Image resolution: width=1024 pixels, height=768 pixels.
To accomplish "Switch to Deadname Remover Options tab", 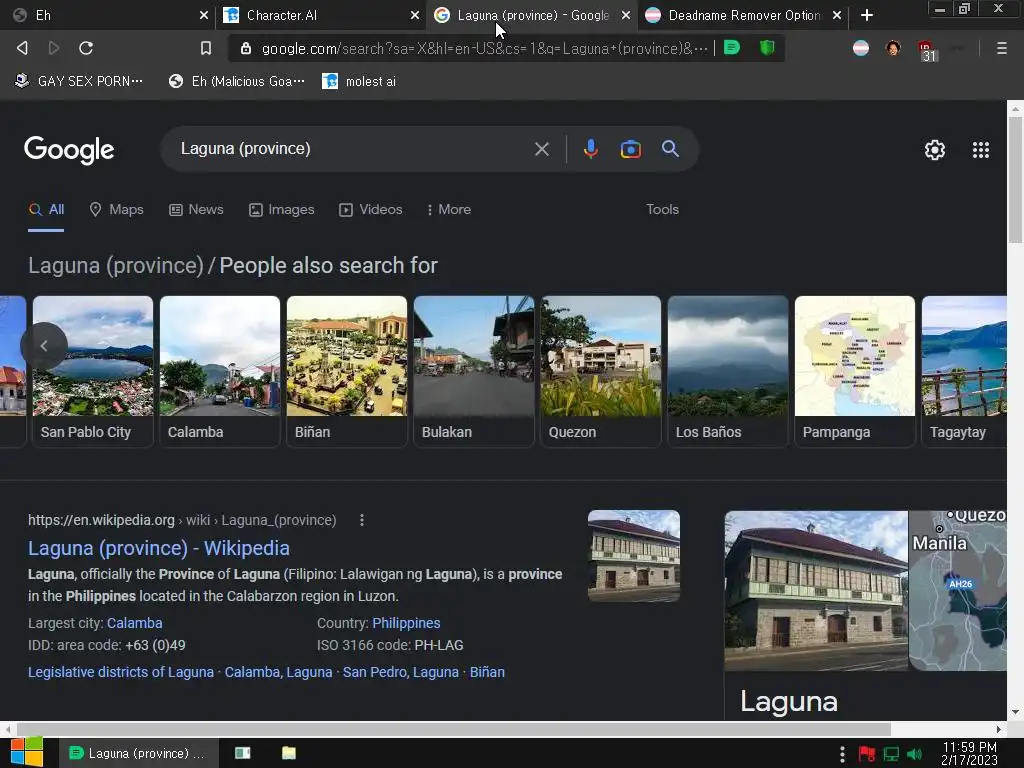I will pyautogui.click(x=744, y=15).
